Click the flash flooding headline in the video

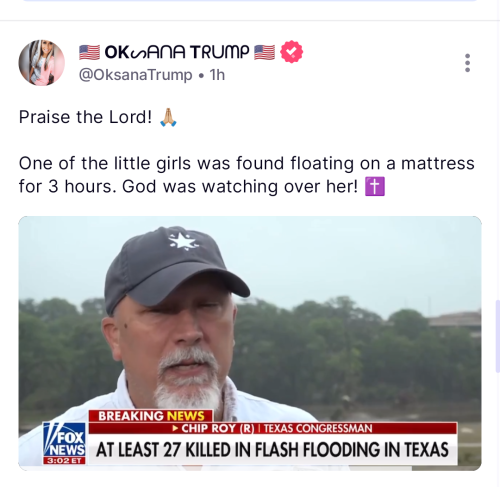tap(272, 450)
